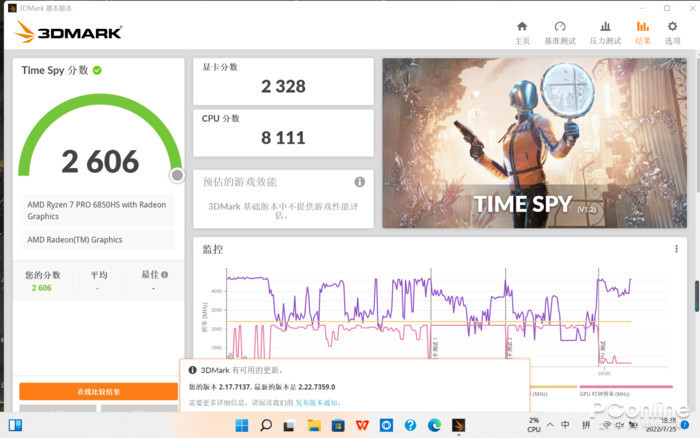Open the 基准测试 benchmarks tab

pos(560,33)
